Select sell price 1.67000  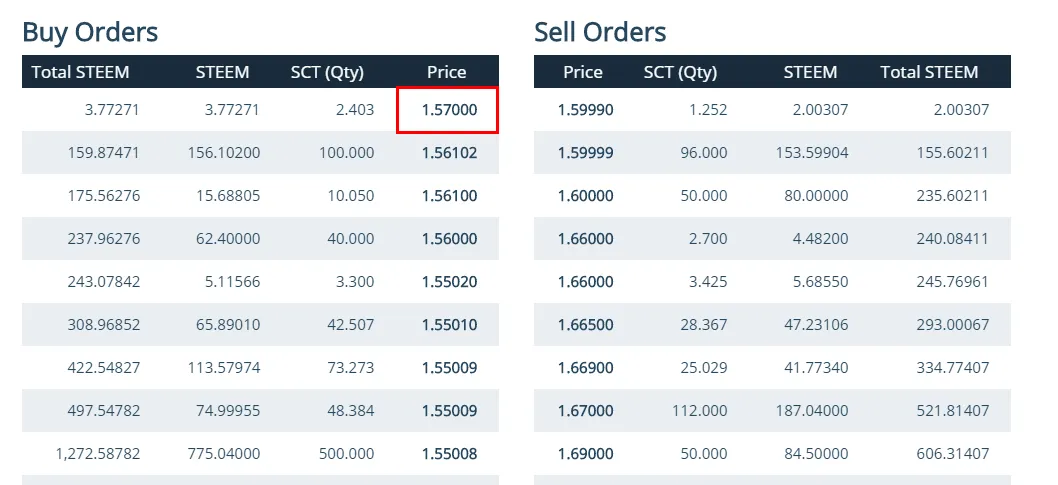pyautogui.click(x=586, y=411)
